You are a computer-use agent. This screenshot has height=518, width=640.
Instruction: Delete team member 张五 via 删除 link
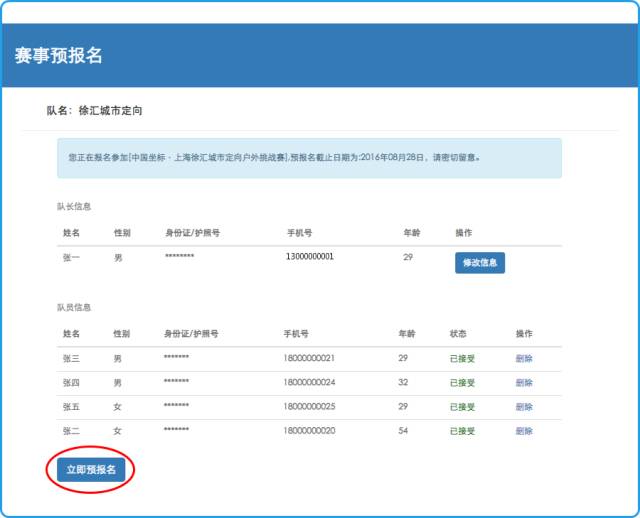(524, 407)
